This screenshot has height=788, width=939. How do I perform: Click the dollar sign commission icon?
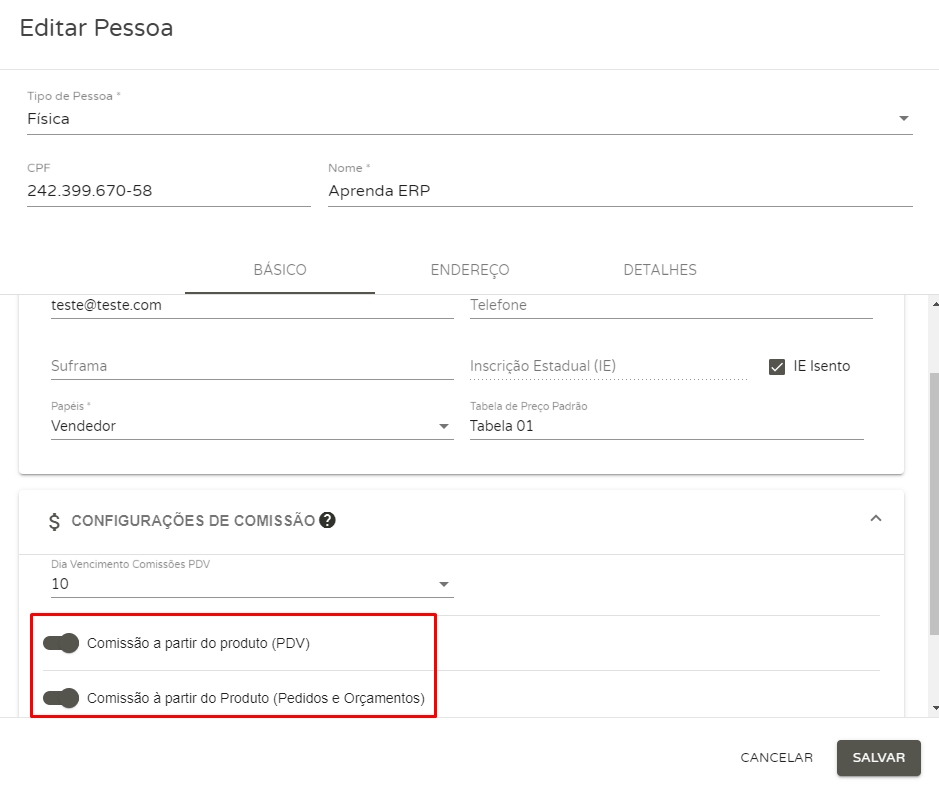pos(54,521)
